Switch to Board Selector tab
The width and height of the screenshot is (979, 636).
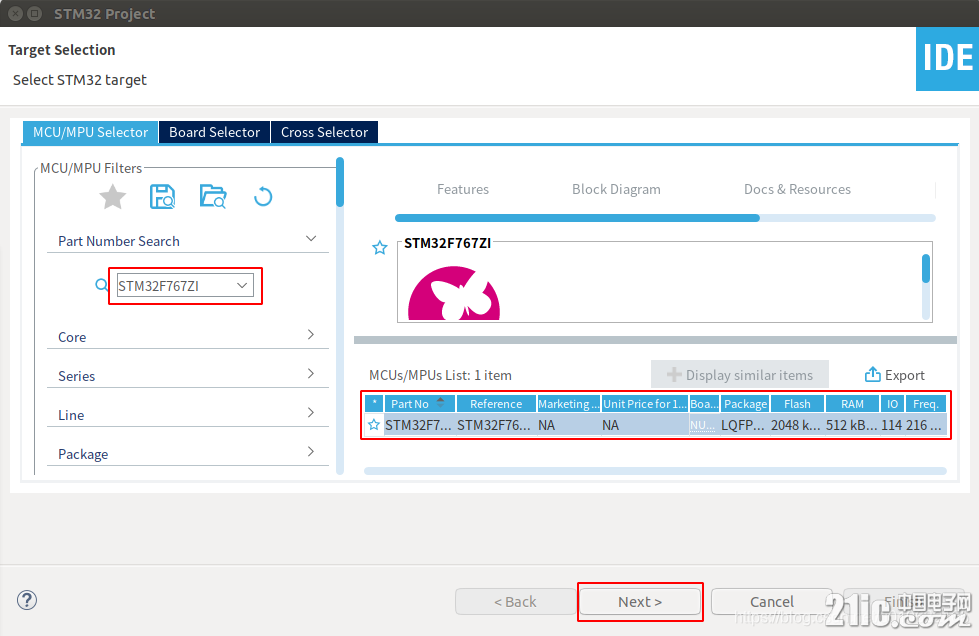(x=214, y=132)
